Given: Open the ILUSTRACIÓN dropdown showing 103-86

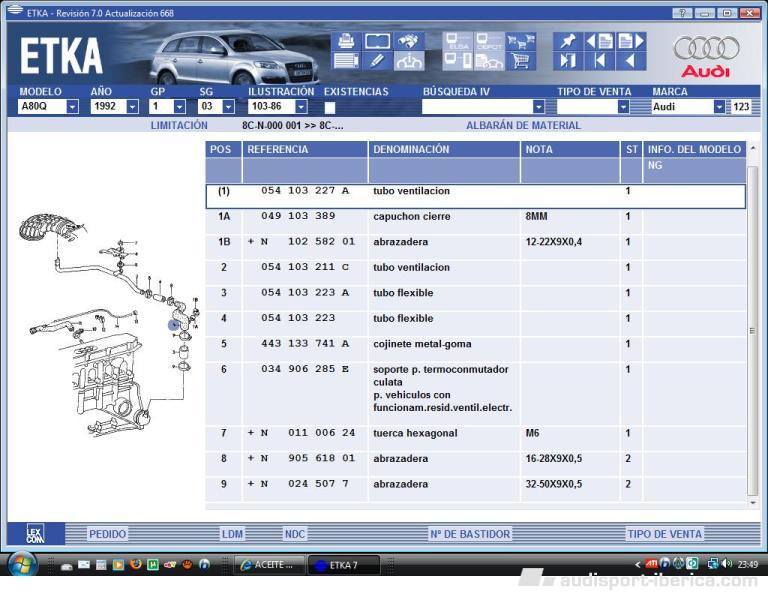Looking at the screenshot, I should pos(301,106).
